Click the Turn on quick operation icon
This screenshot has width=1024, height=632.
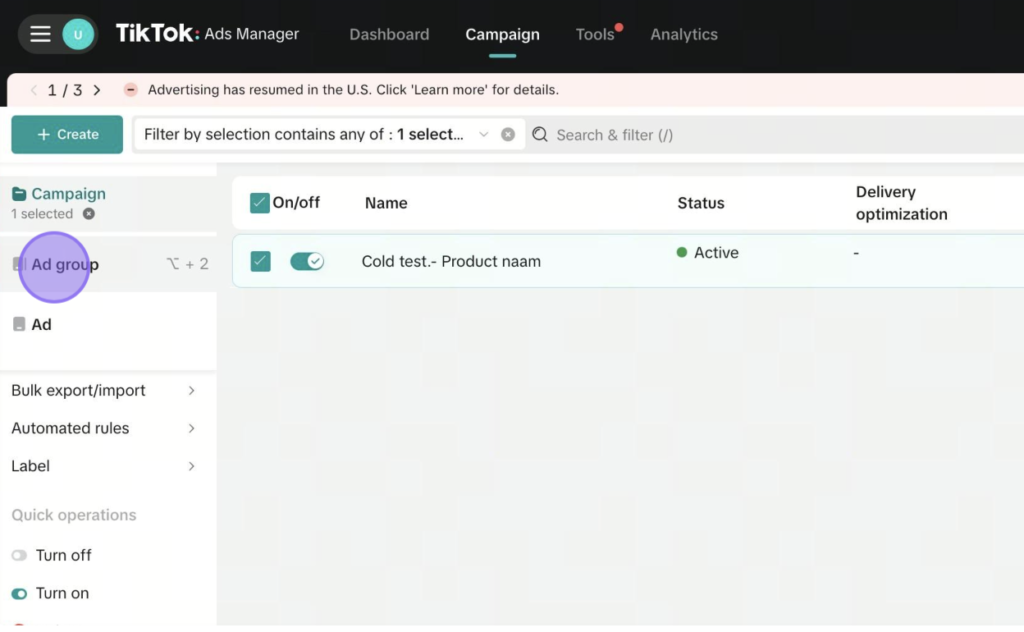19,593
